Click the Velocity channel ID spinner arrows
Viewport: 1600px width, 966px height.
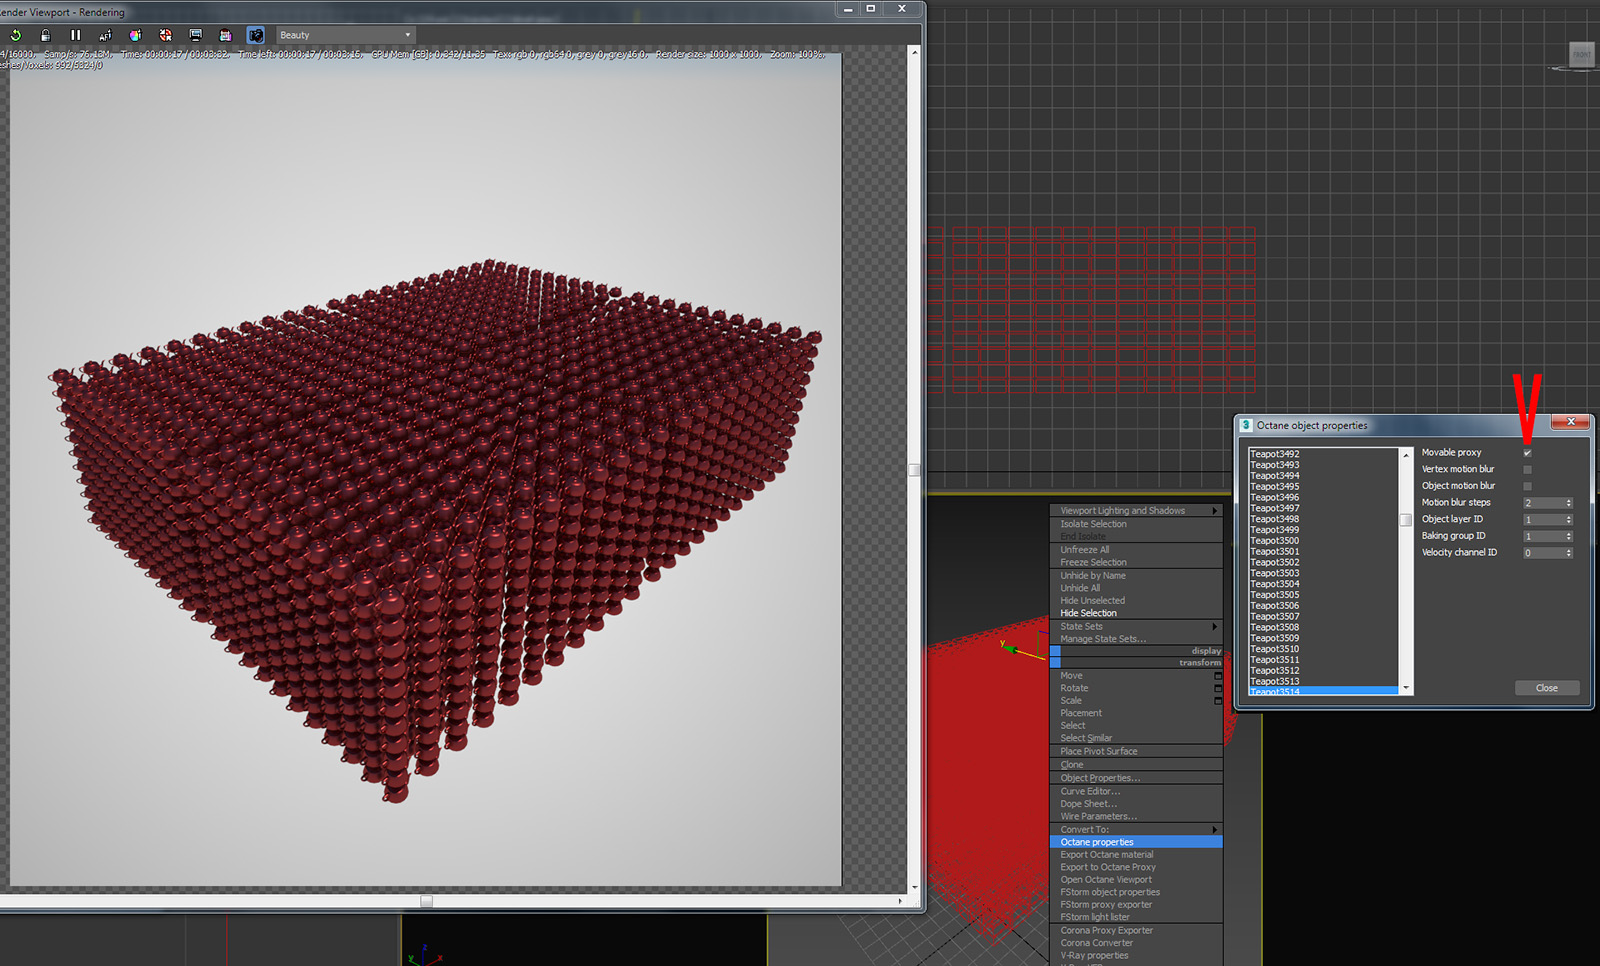pyautogui.click(x=1569, y=553)
